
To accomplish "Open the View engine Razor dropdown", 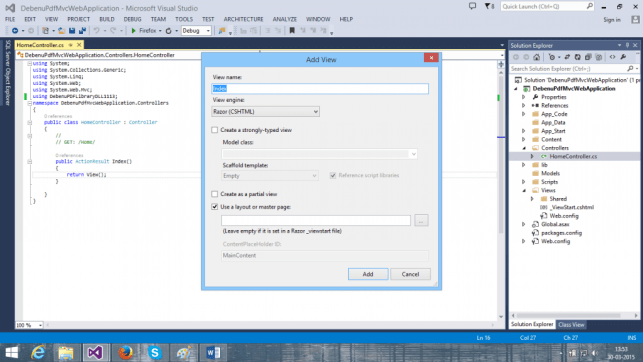I will click(x=265, y=112).
